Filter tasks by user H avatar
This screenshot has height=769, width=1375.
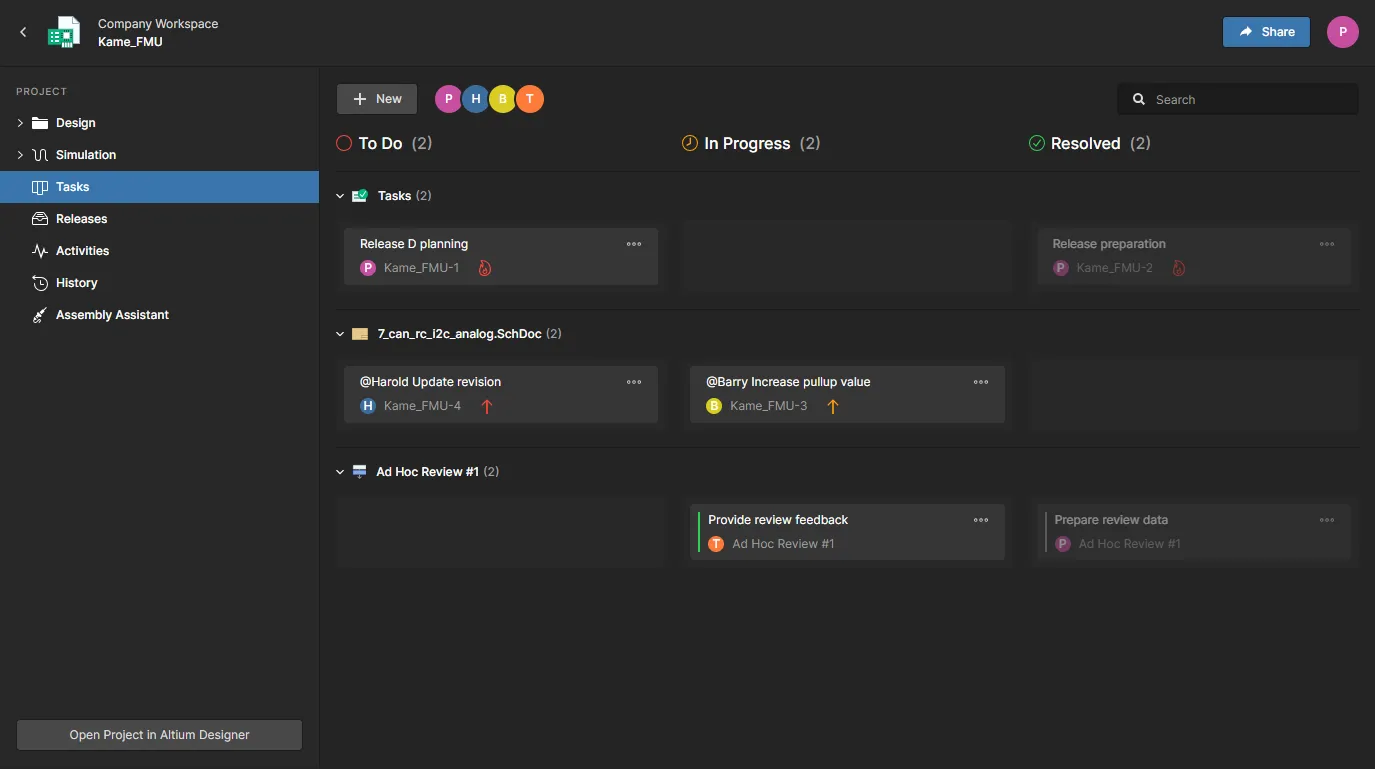pos(475,99)
